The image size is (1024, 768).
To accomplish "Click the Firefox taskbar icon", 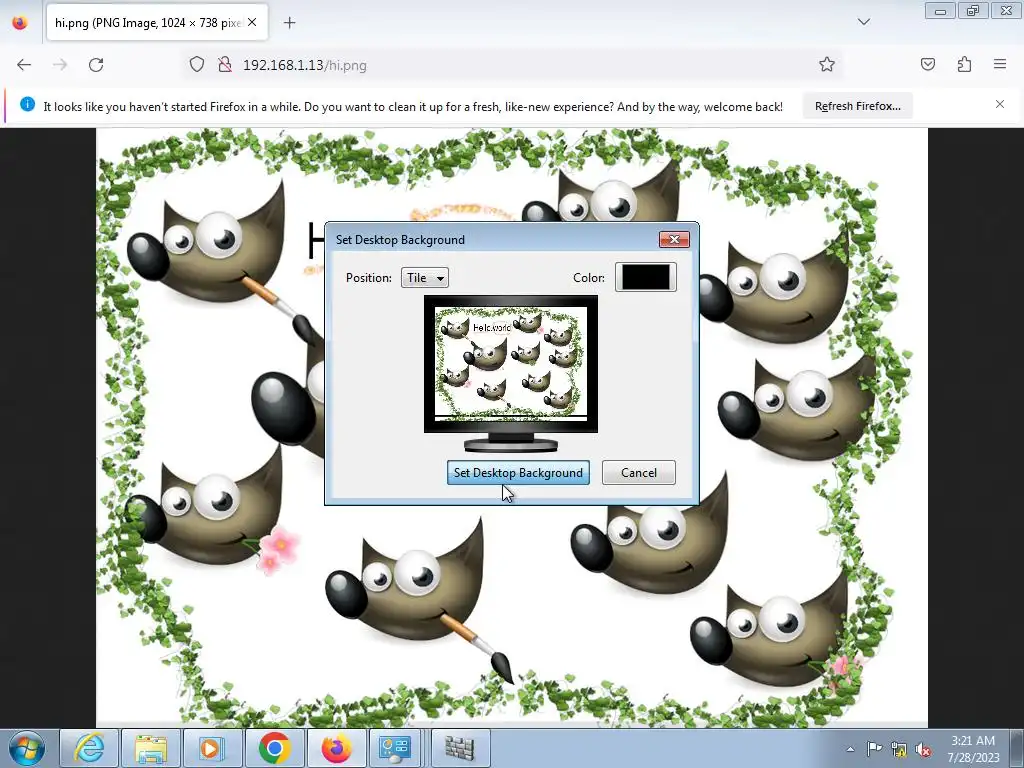I will coord(336,748).
